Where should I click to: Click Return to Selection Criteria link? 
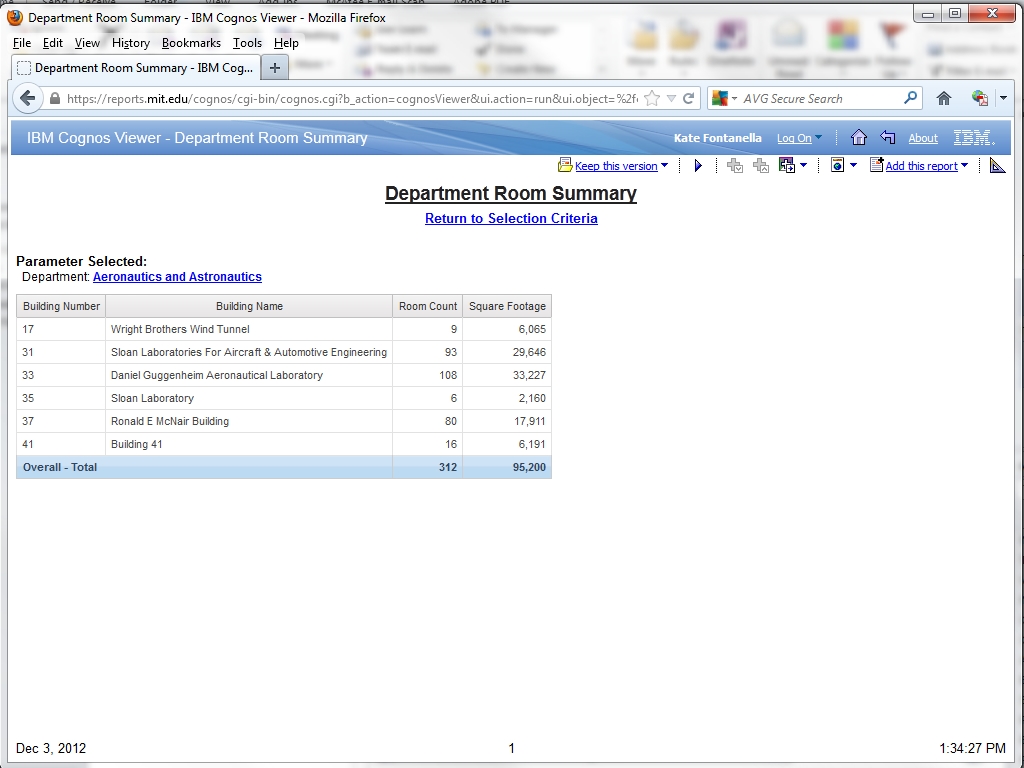[x=511, y=219]
